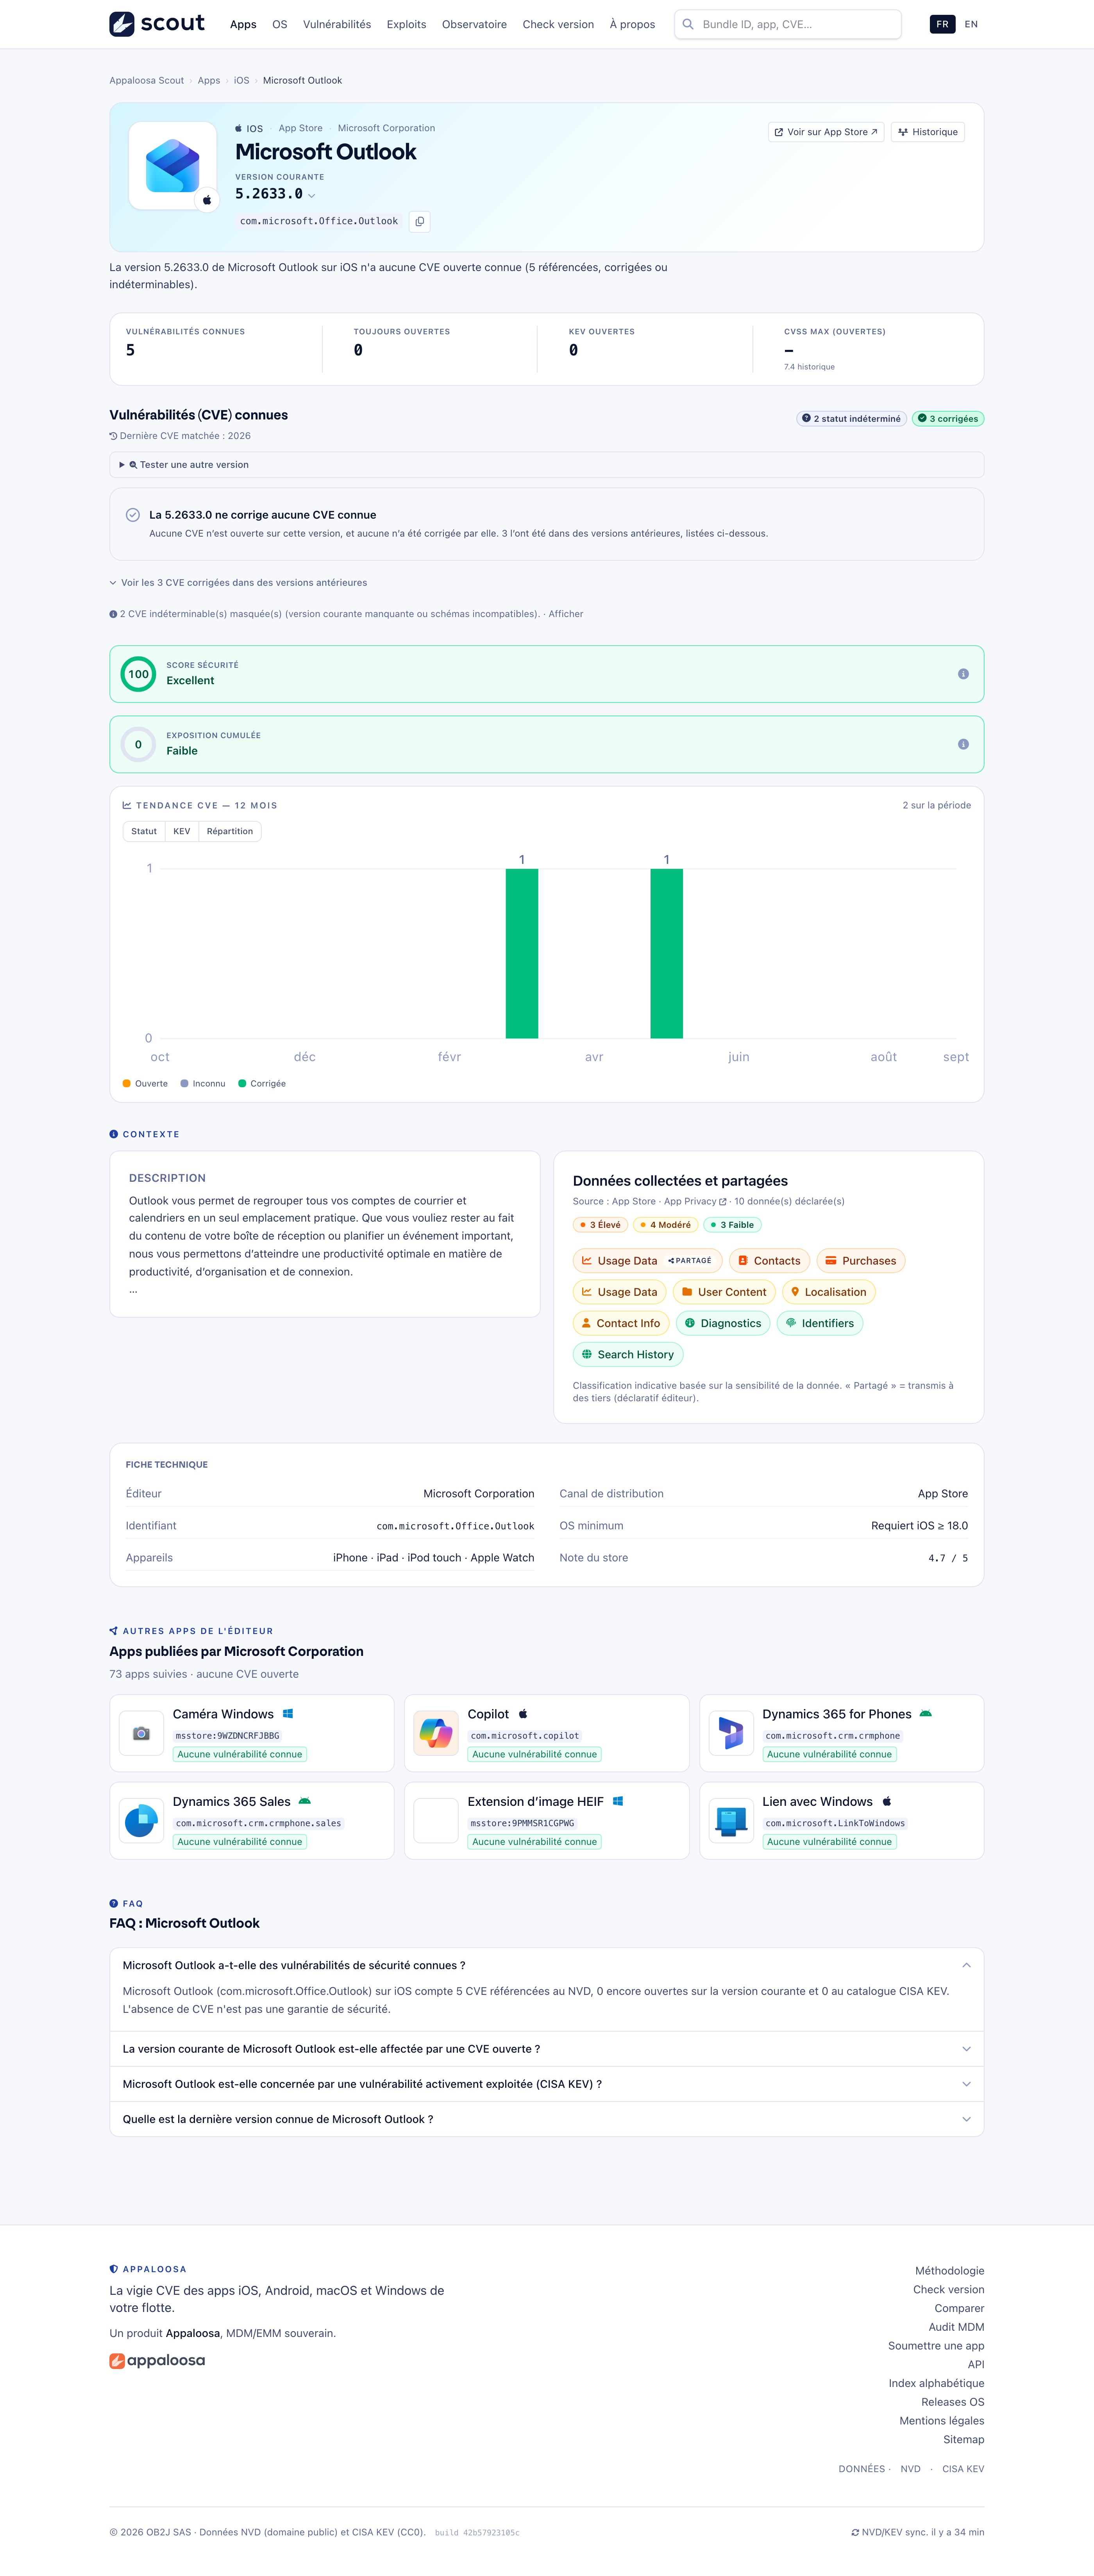The height and width of the screenshot is (2576, 1094).
Task: Copy the com.microsoft.Office.Outlook bundle ID
Action: pyautogui.click(x=420, y=221)
